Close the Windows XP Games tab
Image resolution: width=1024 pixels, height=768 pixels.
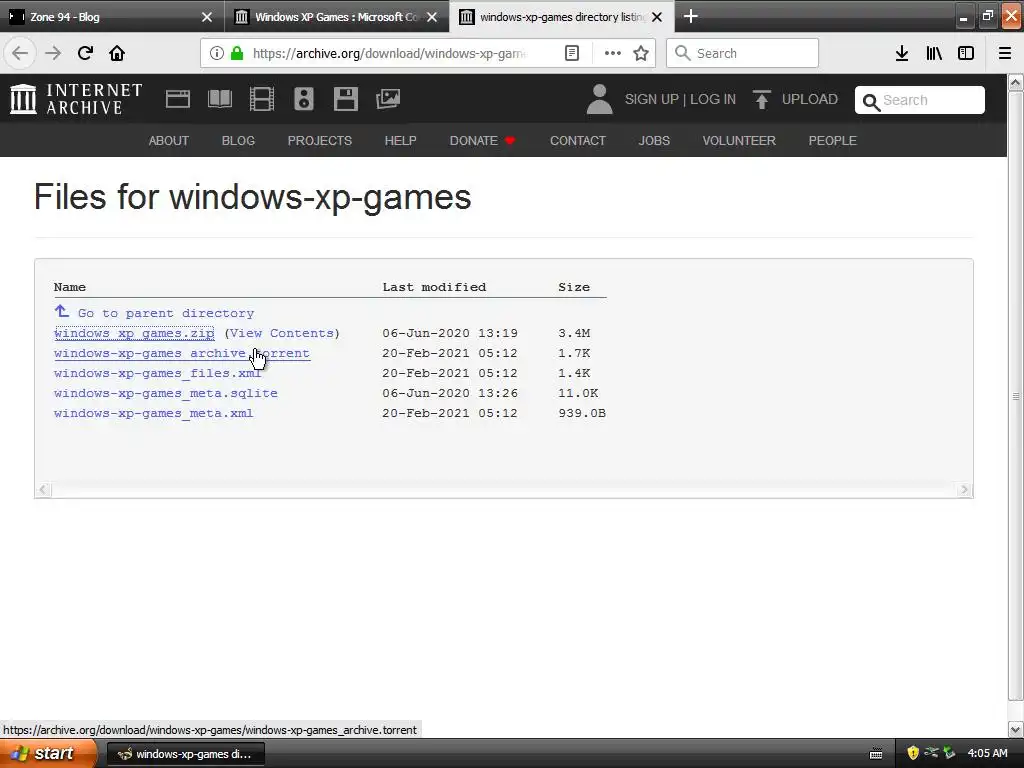432,17
